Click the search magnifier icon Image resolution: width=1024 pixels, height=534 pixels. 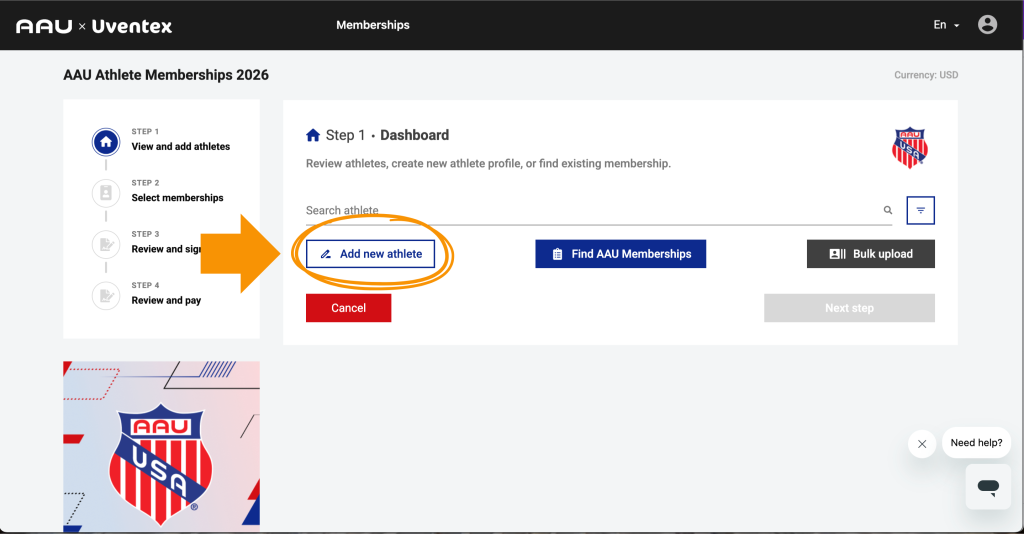click(x=887, y=211)
